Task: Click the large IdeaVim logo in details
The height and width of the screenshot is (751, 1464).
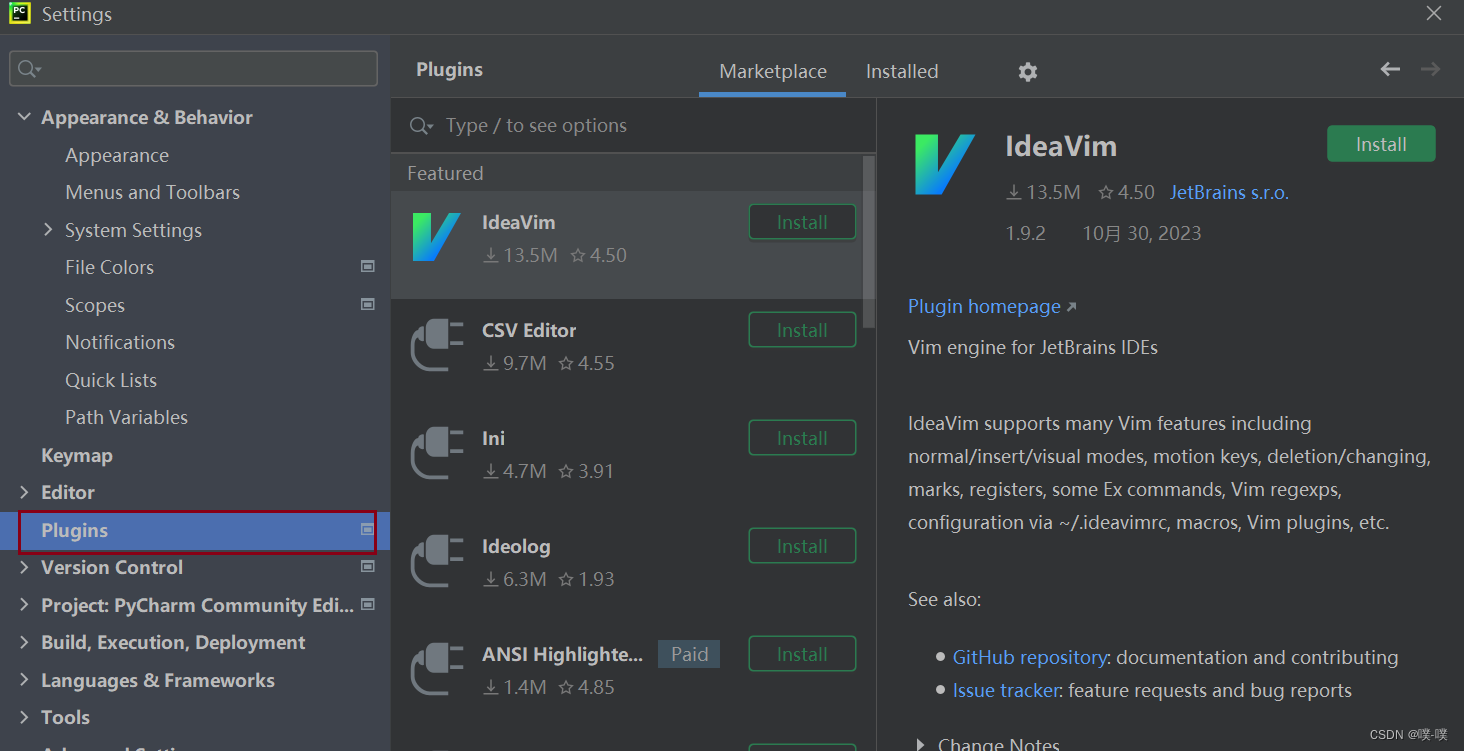Action: 944,164
